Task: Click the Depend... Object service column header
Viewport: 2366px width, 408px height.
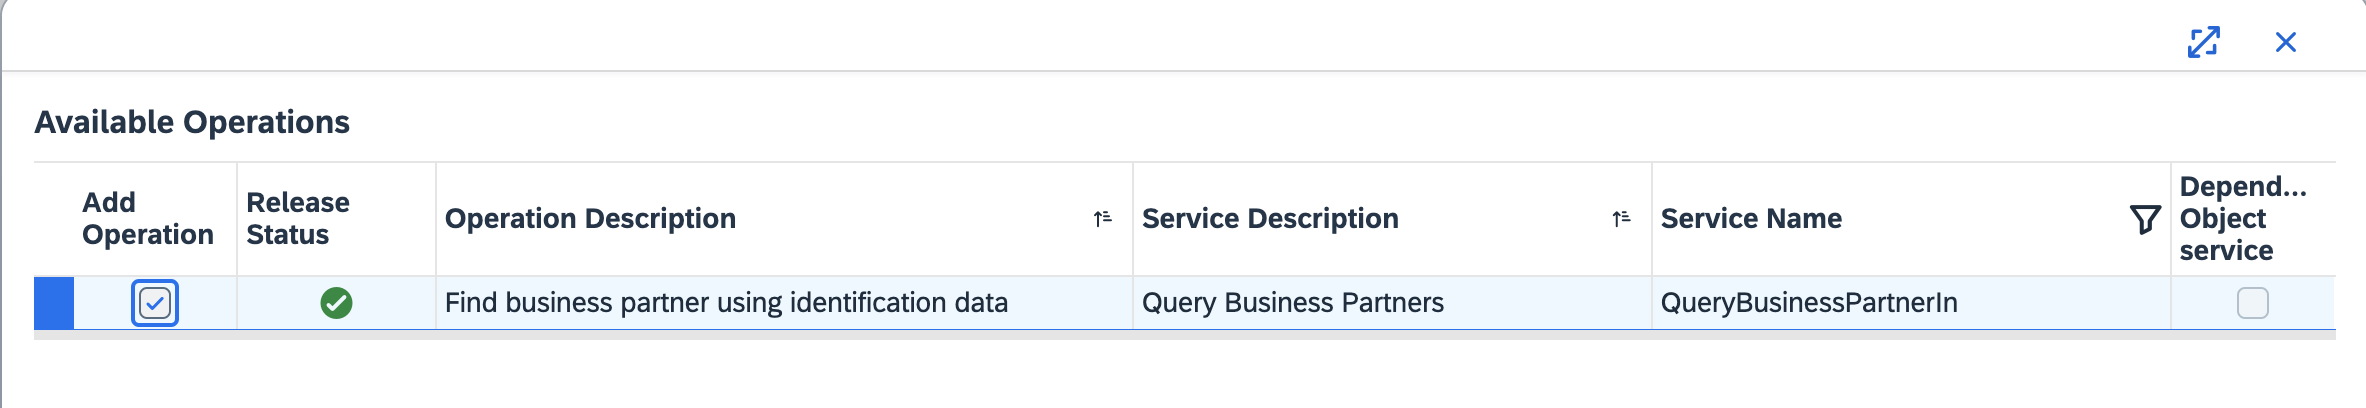Action: click(x=2242, y=219)
